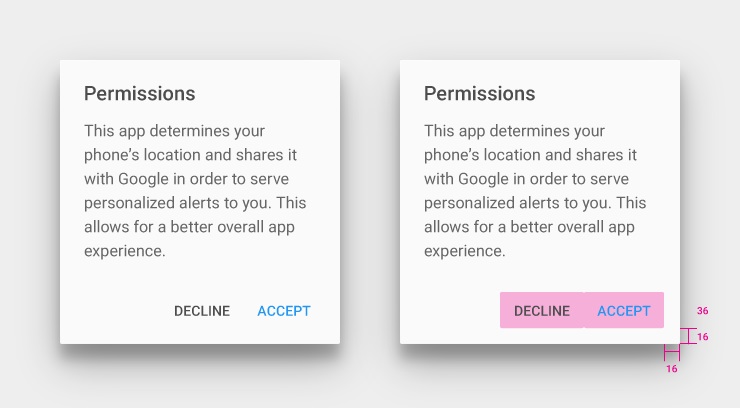Screen dimensions: 740x408
Task: Click the 16 label beside vertical spacing marker
Action: [x=702, y=337]
